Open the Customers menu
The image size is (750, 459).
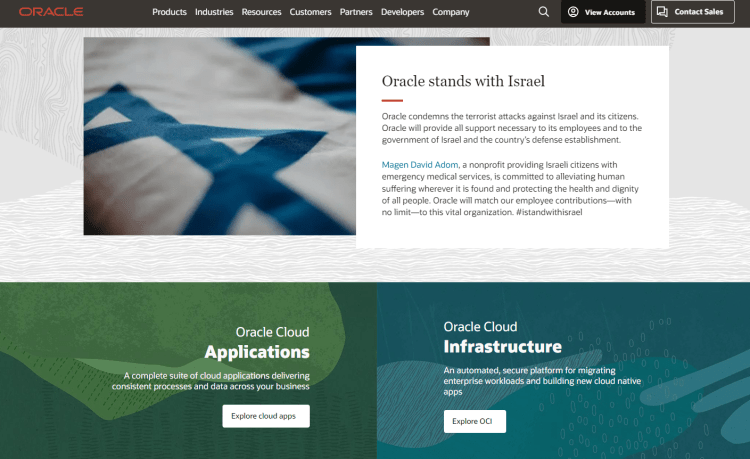click(x=310, y=12)
